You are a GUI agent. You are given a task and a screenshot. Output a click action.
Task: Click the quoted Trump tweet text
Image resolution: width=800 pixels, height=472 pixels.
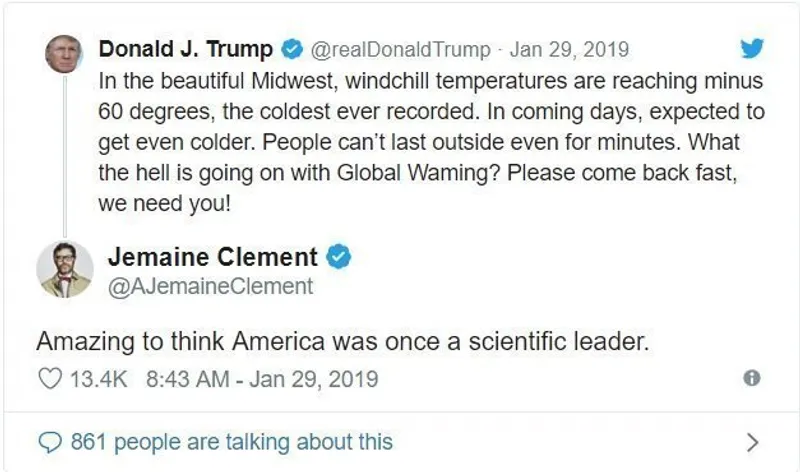(x=430, y=140)
